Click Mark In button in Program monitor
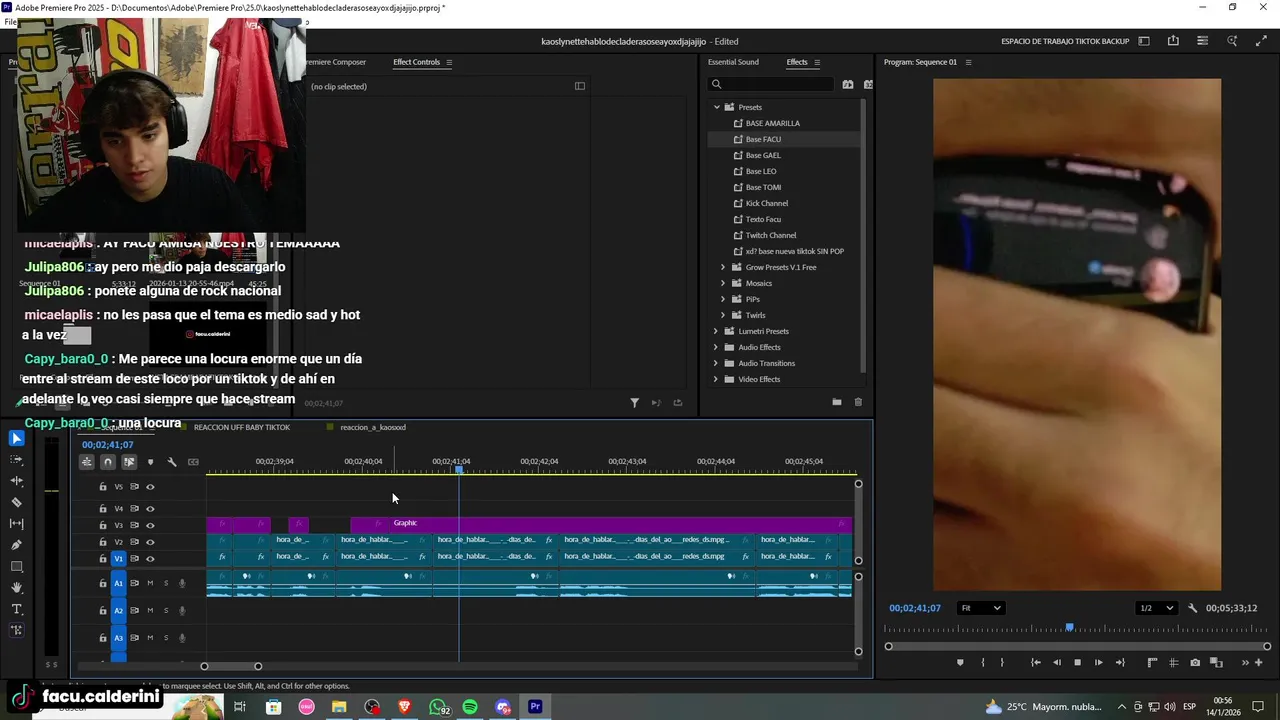Image resolution: width=1280 pixels, height=720 pixels. (982, 662)
